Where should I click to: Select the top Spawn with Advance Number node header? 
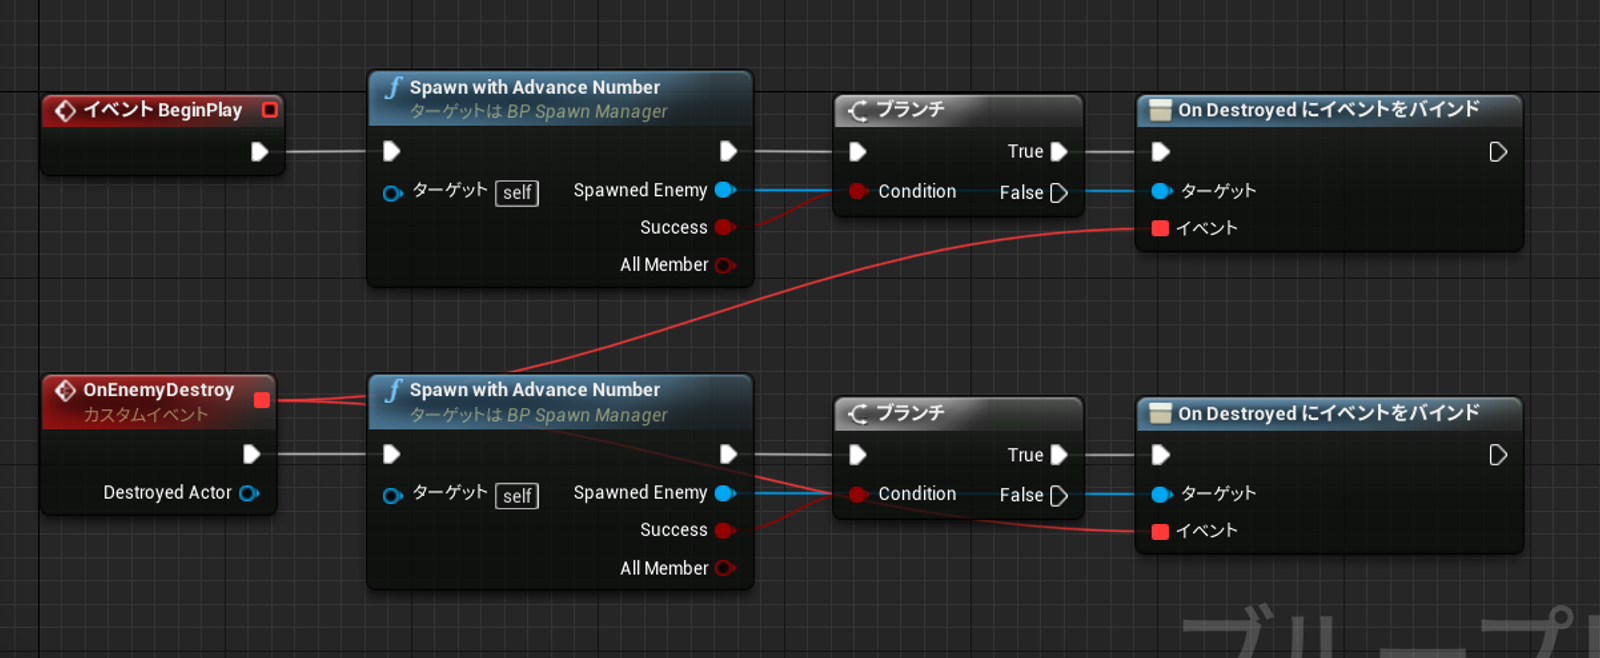[560, 98]
